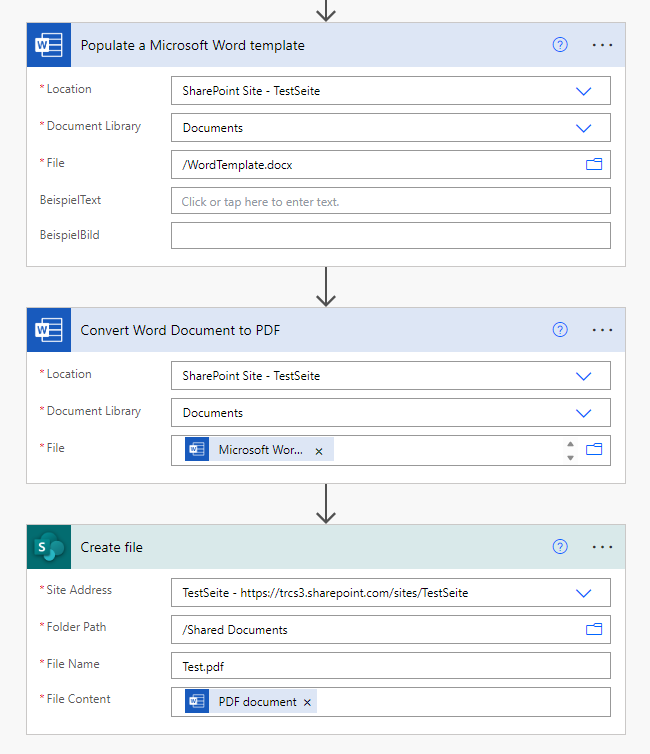This screenshot has height=754, width=650.
Task: Open more options menu for Create file
Action: 602,547
